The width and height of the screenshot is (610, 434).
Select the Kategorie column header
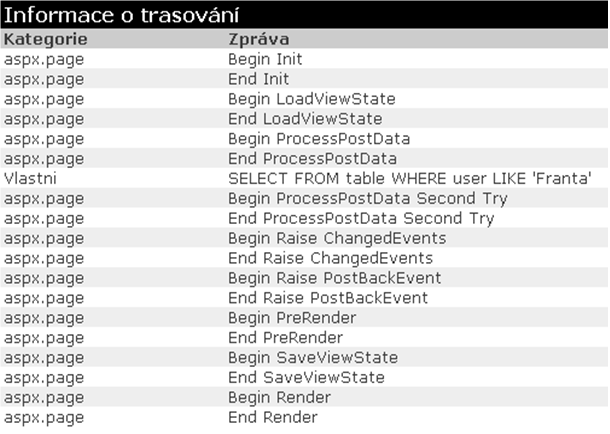click(x=46, y=39)
